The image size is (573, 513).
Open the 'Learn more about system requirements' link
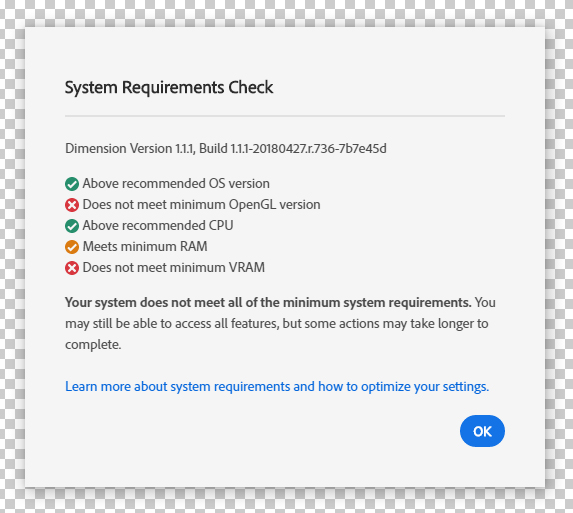point(277,387)
